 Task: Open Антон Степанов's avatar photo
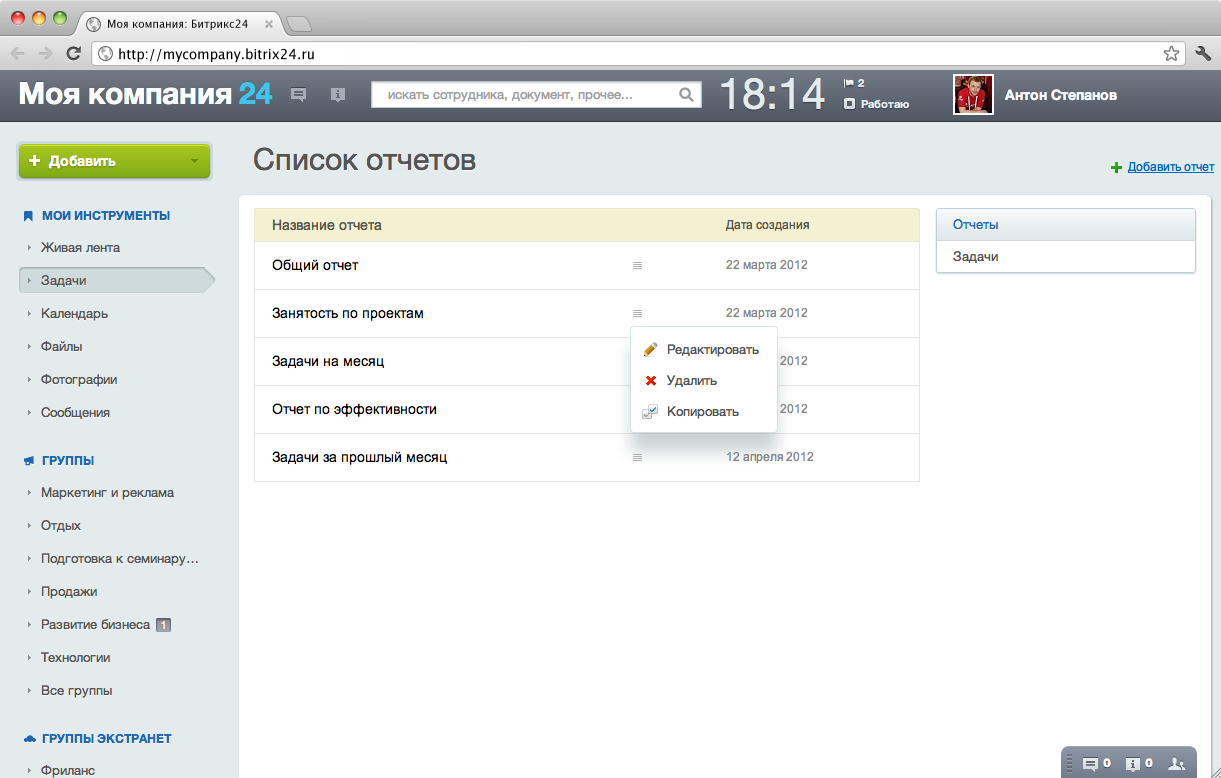point(973,95)
